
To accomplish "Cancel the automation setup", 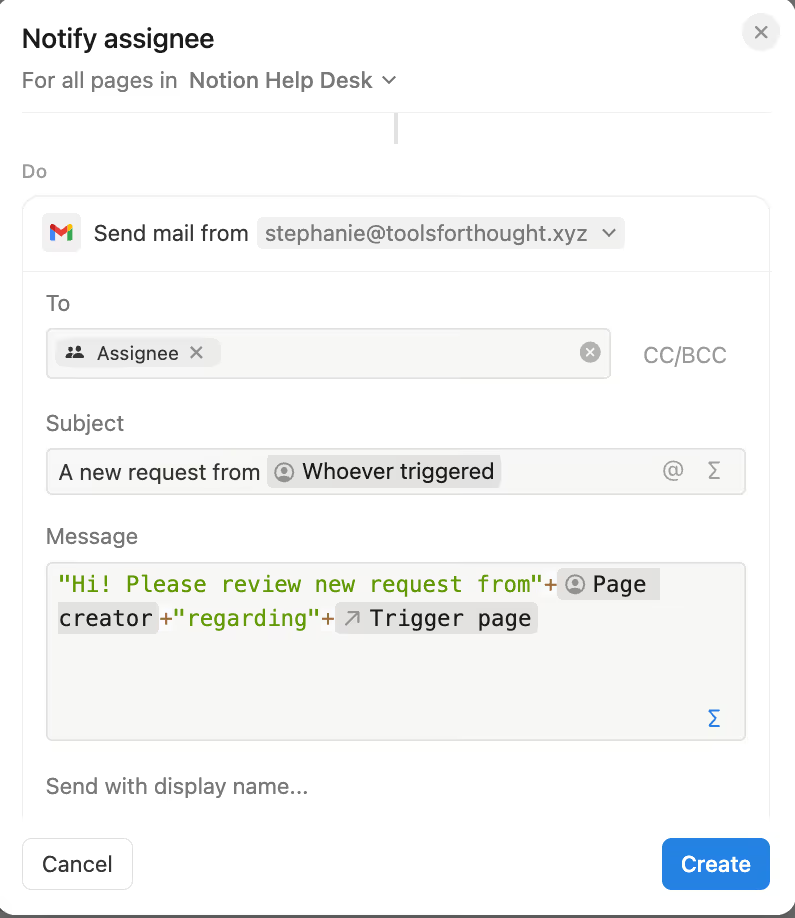I will 77,864.
